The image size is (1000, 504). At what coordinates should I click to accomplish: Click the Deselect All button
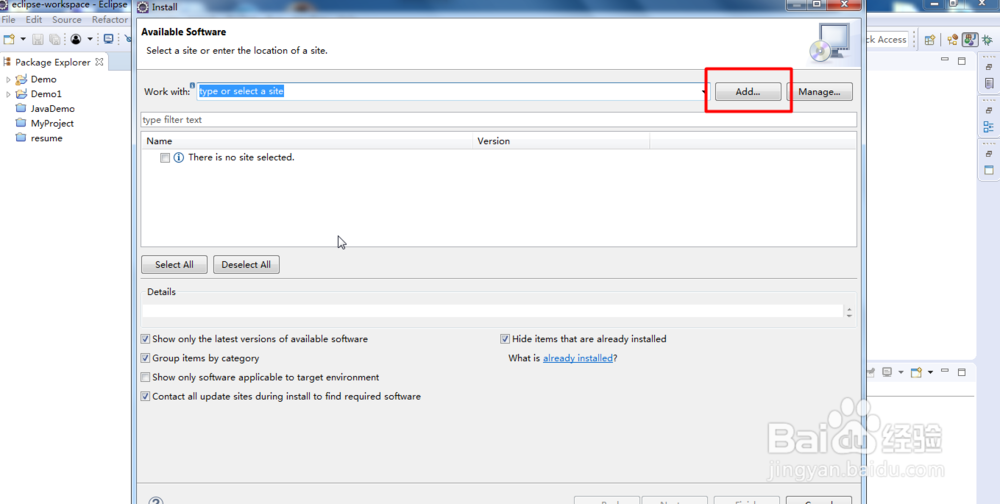(246, 265)
